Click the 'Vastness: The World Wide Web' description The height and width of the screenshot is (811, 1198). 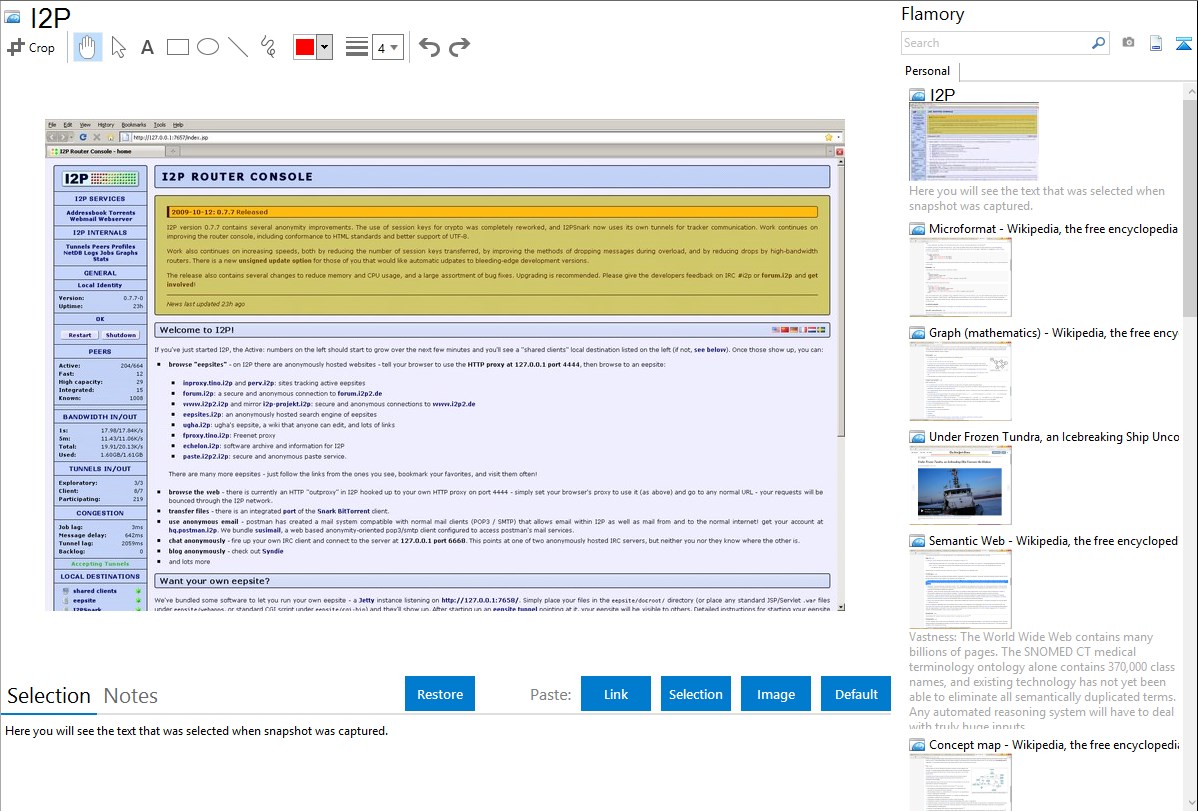[x=1042, y=681]
